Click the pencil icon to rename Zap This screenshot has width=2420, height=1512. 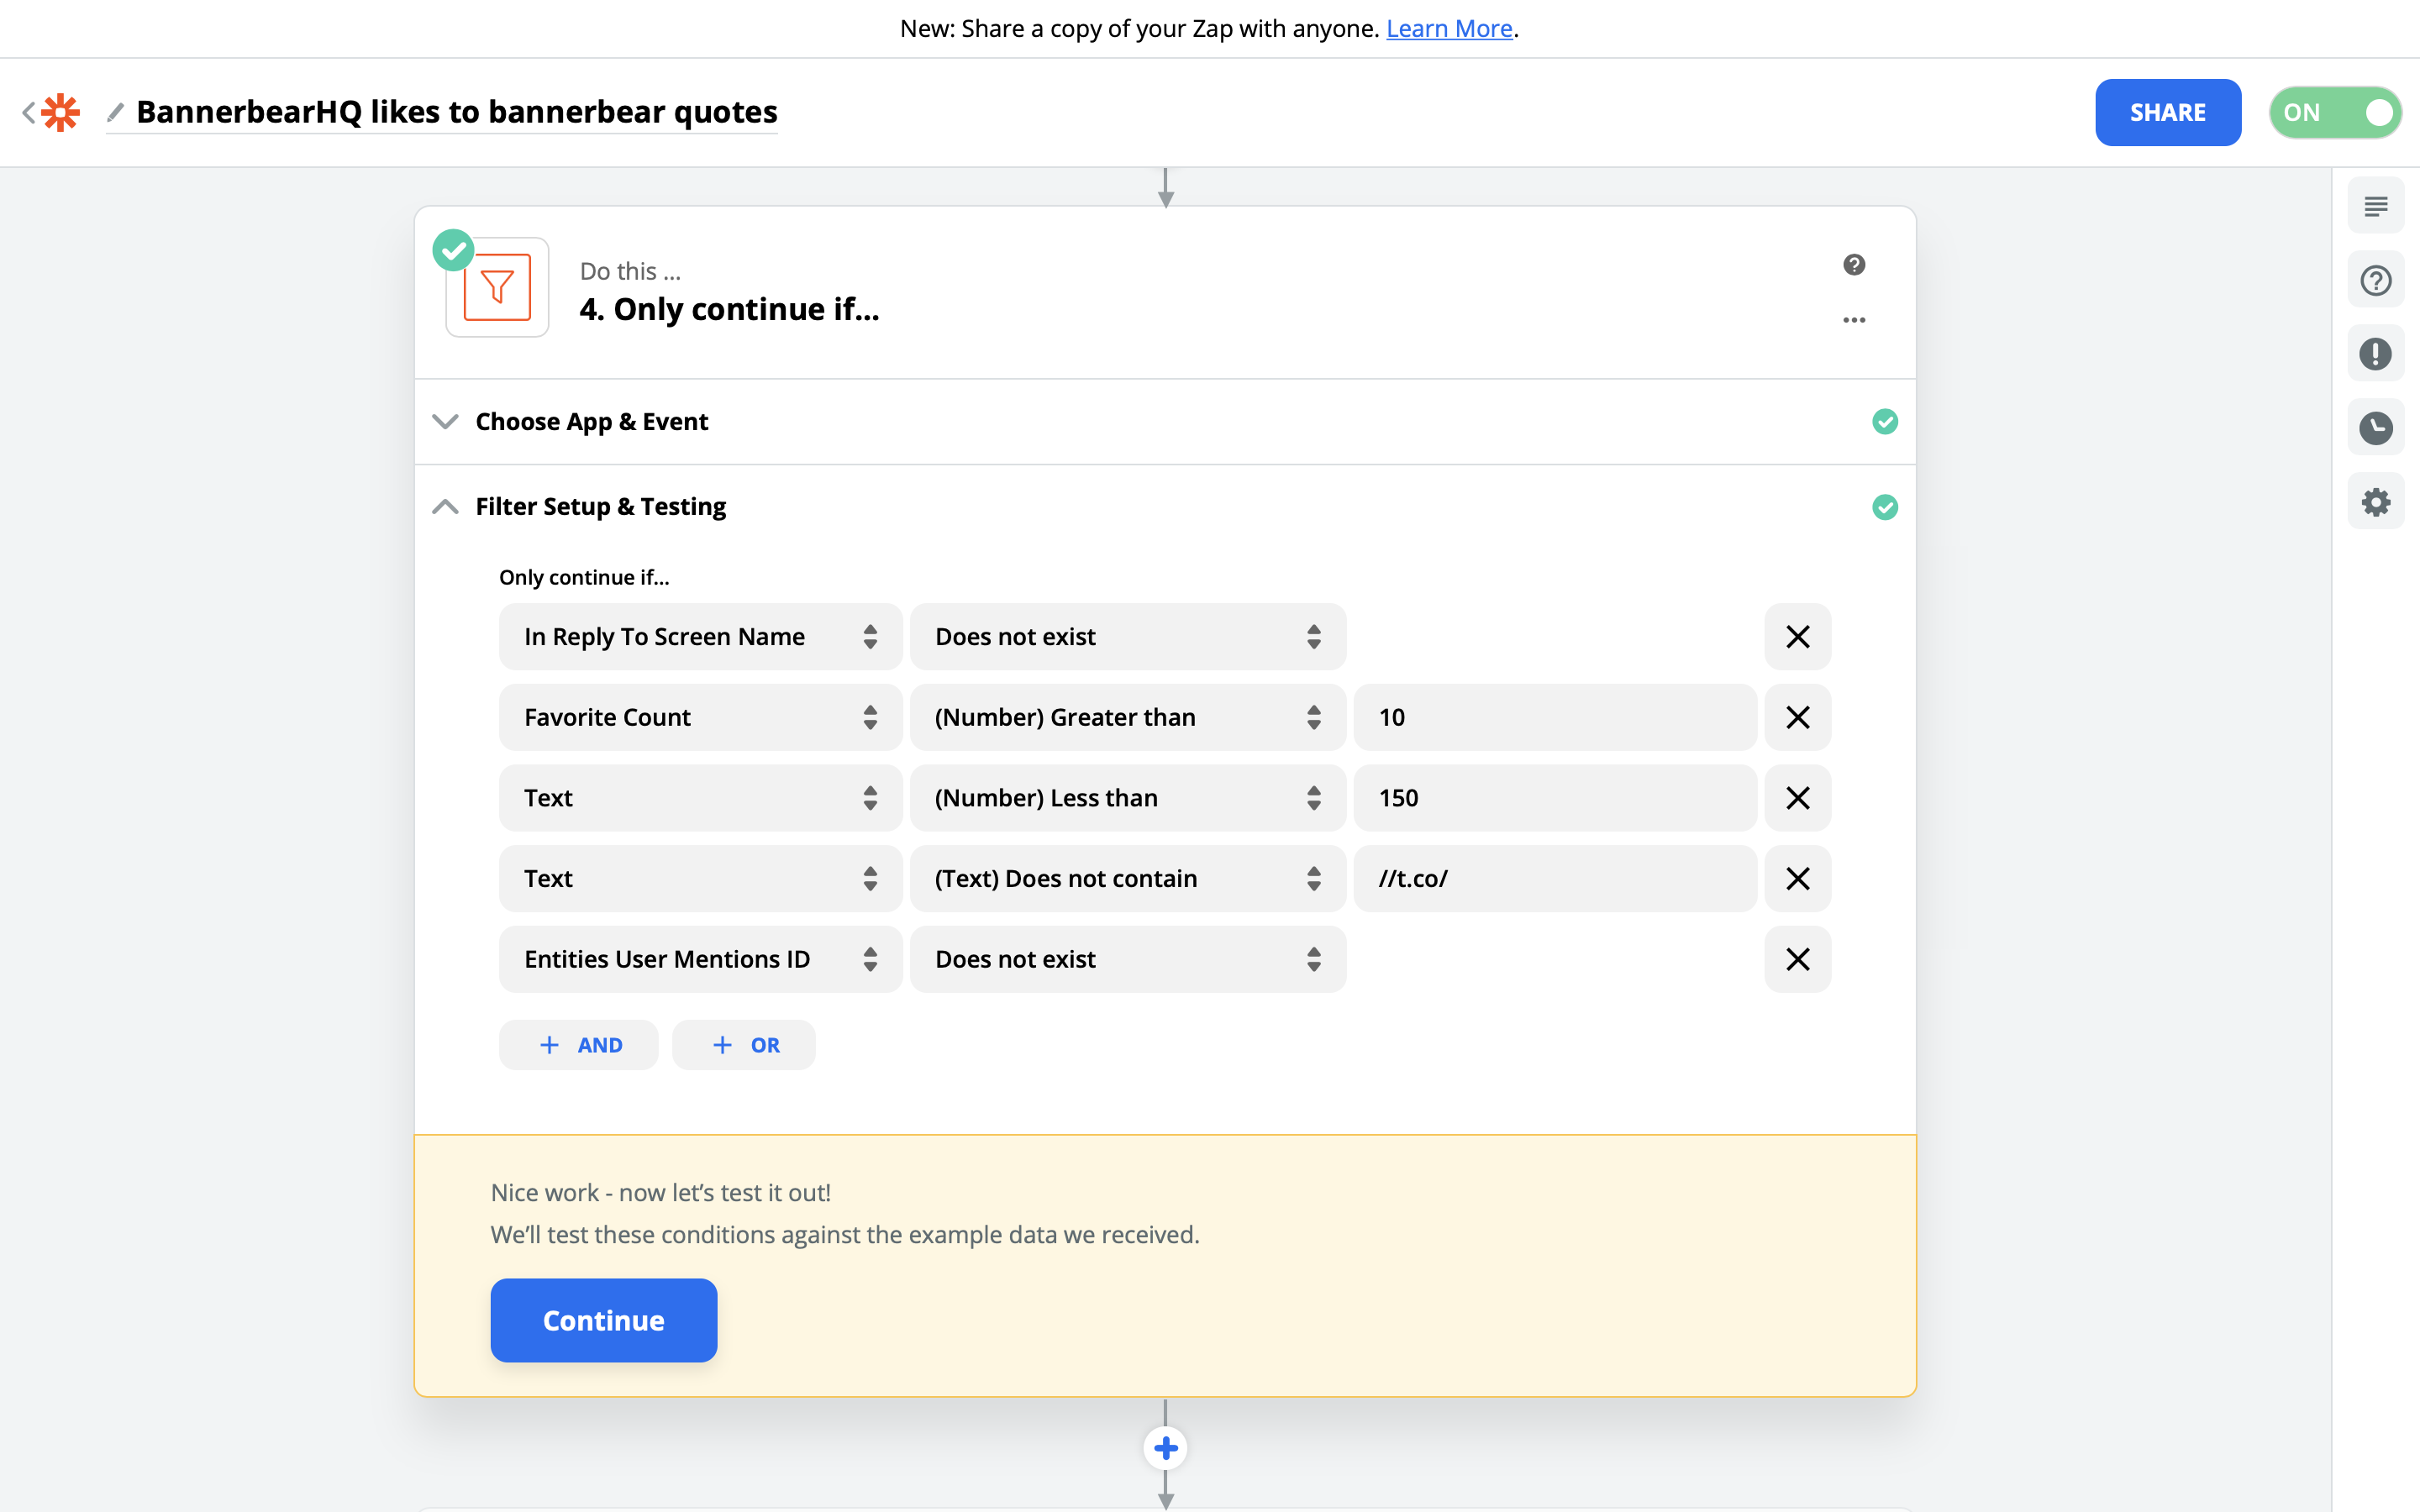(116, 112)
